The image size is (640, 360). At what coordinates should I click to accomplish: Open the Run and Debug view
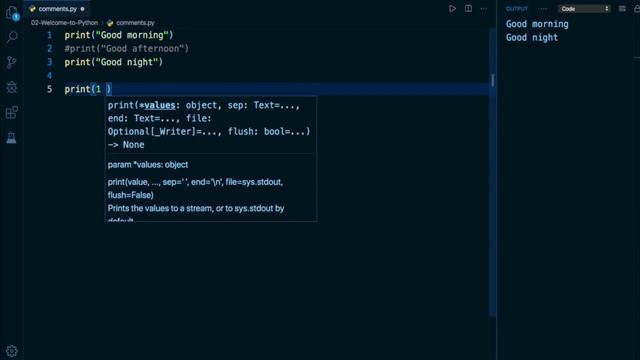pos(12,87)
